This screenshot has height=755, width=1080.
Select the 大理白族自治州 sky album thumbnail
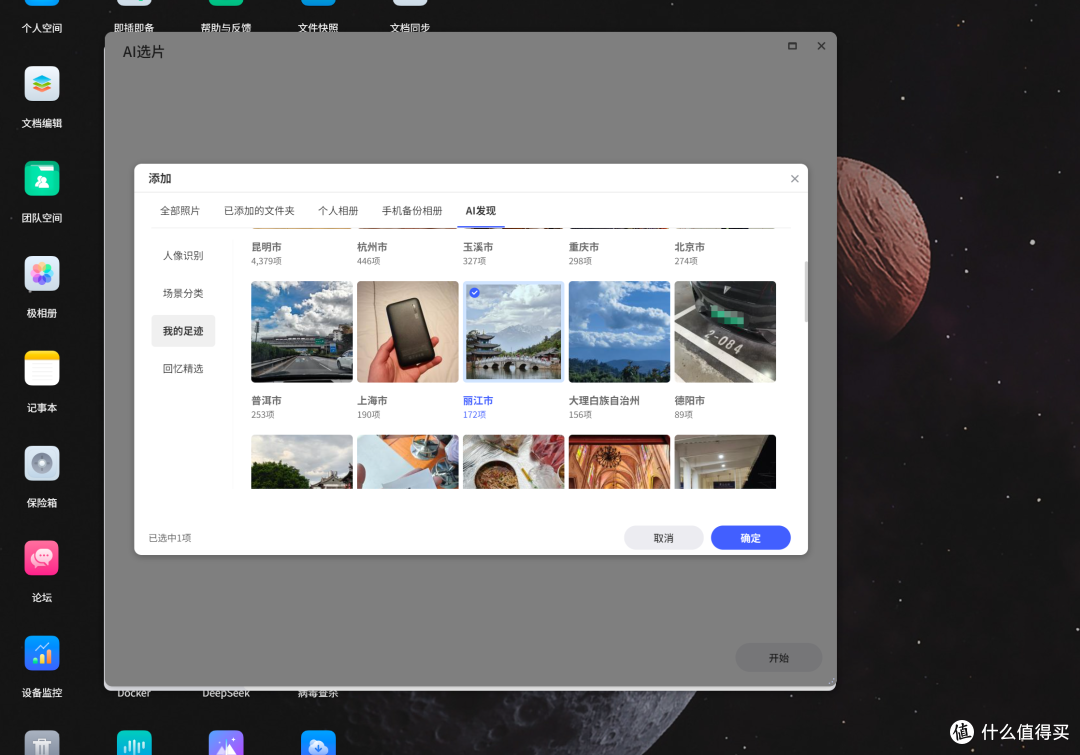tap(619, 332)
